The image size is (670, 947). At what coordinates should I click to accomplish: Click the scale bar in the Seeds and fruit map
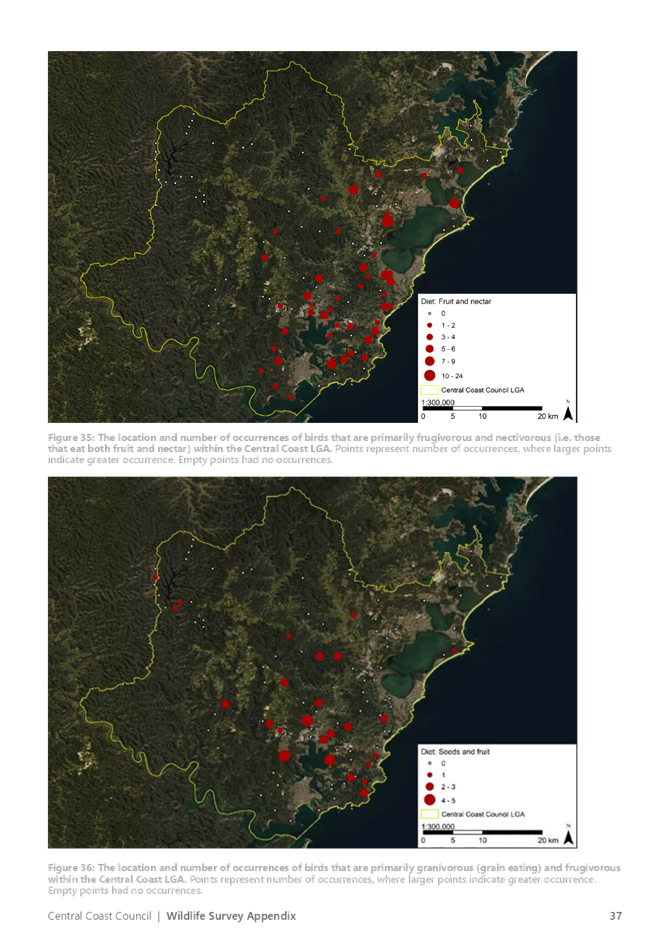(x=482, y=833)
